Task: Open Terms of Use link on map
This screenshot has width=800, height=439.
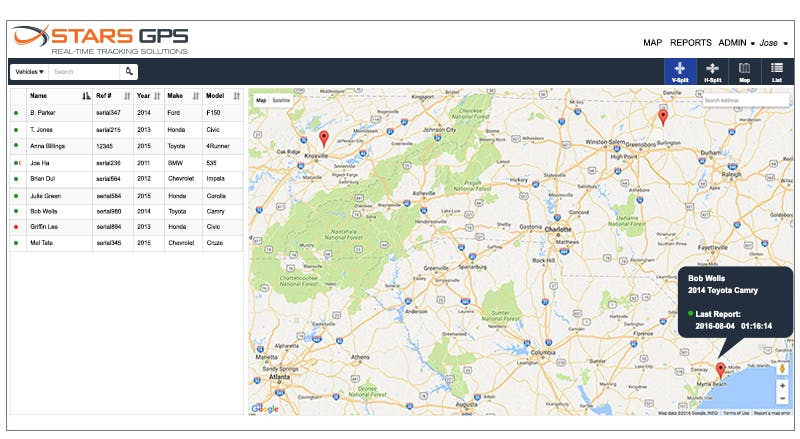Action: [x=736, y=413]
